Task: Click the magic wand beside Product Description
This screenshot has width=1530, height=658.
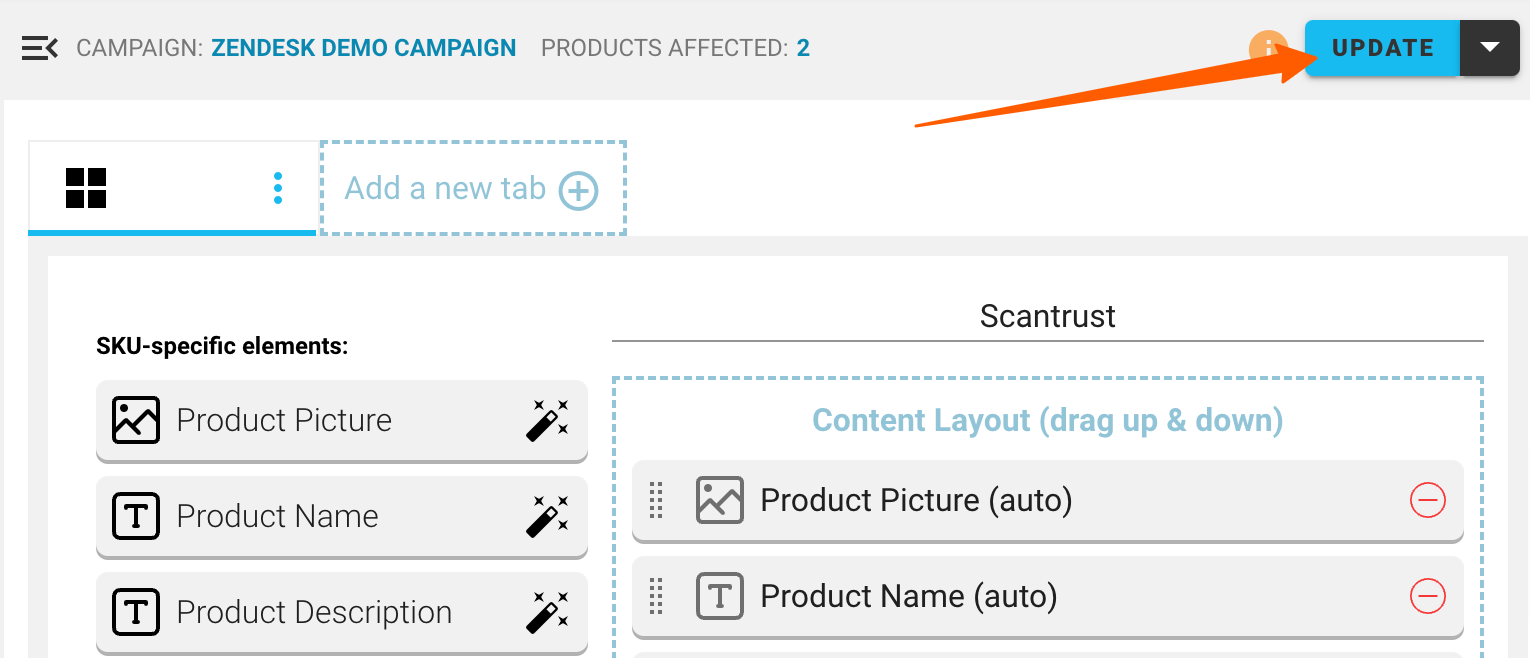Action: point(547,612)
